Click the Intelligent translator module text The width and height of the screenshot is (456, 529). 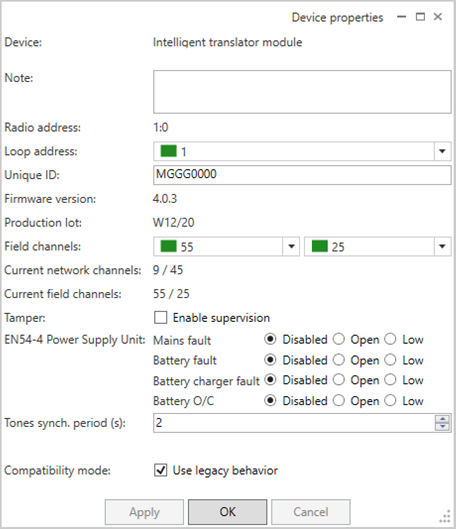(x=228, y=43)
